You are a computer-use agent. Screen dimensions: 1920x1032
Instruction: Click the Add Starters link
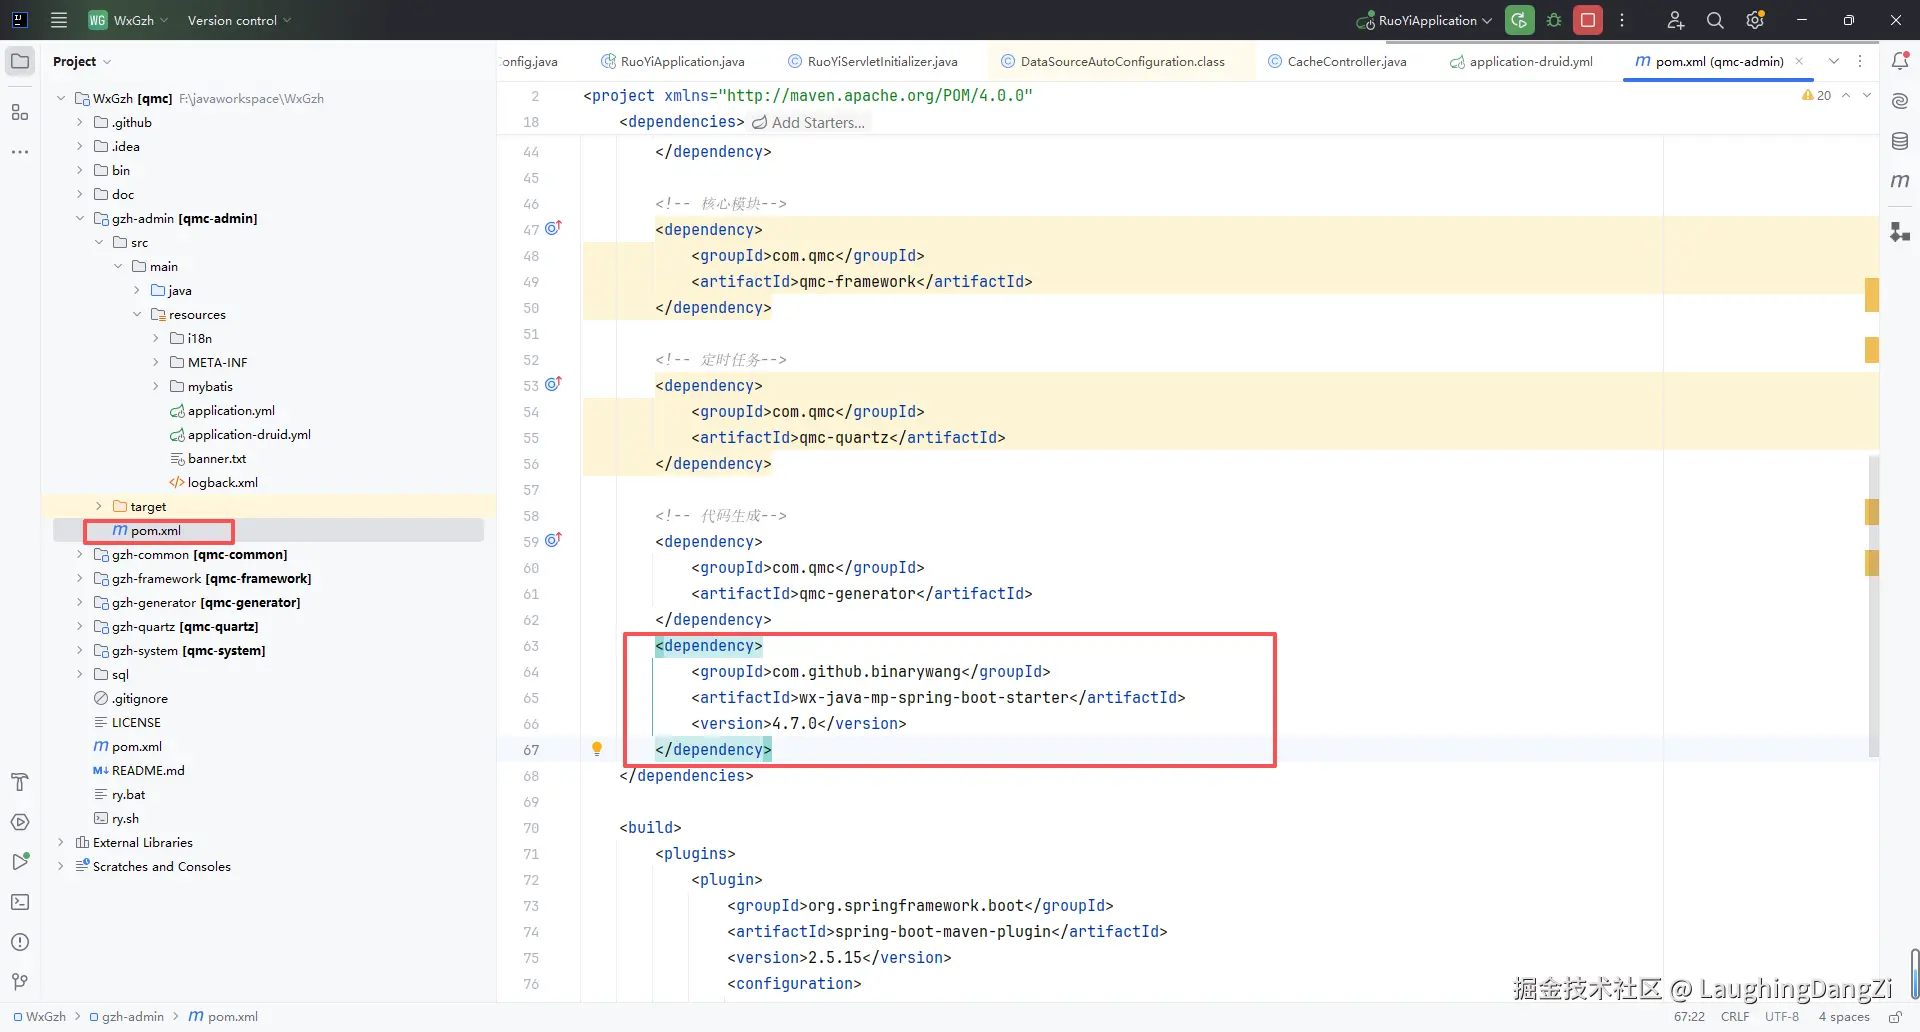tap(817, 122)
